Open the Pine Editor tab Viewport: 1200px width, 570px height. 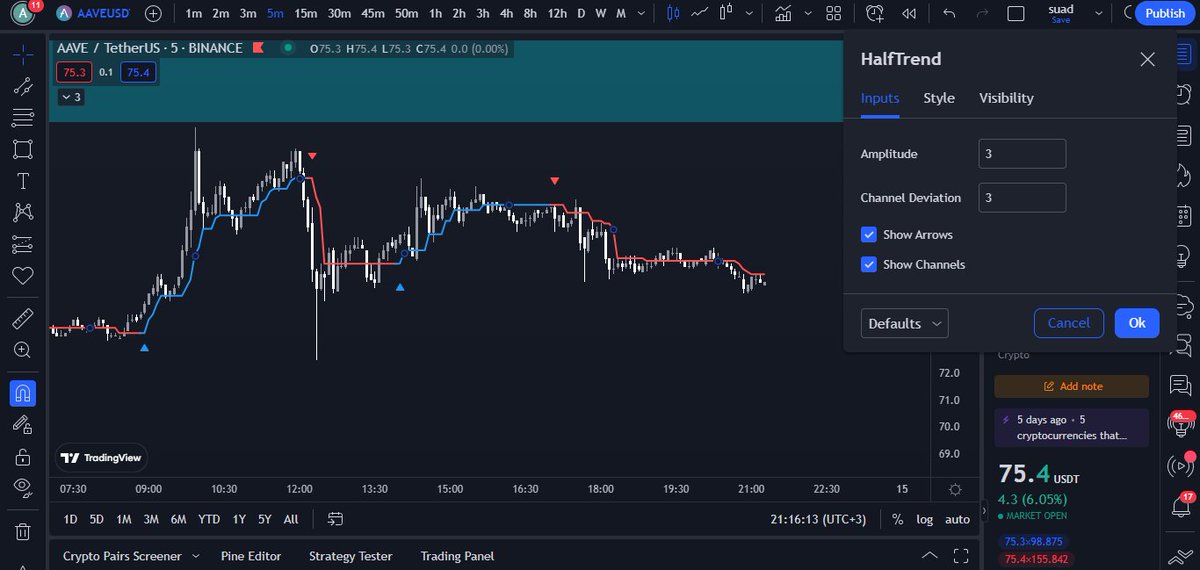250,556
